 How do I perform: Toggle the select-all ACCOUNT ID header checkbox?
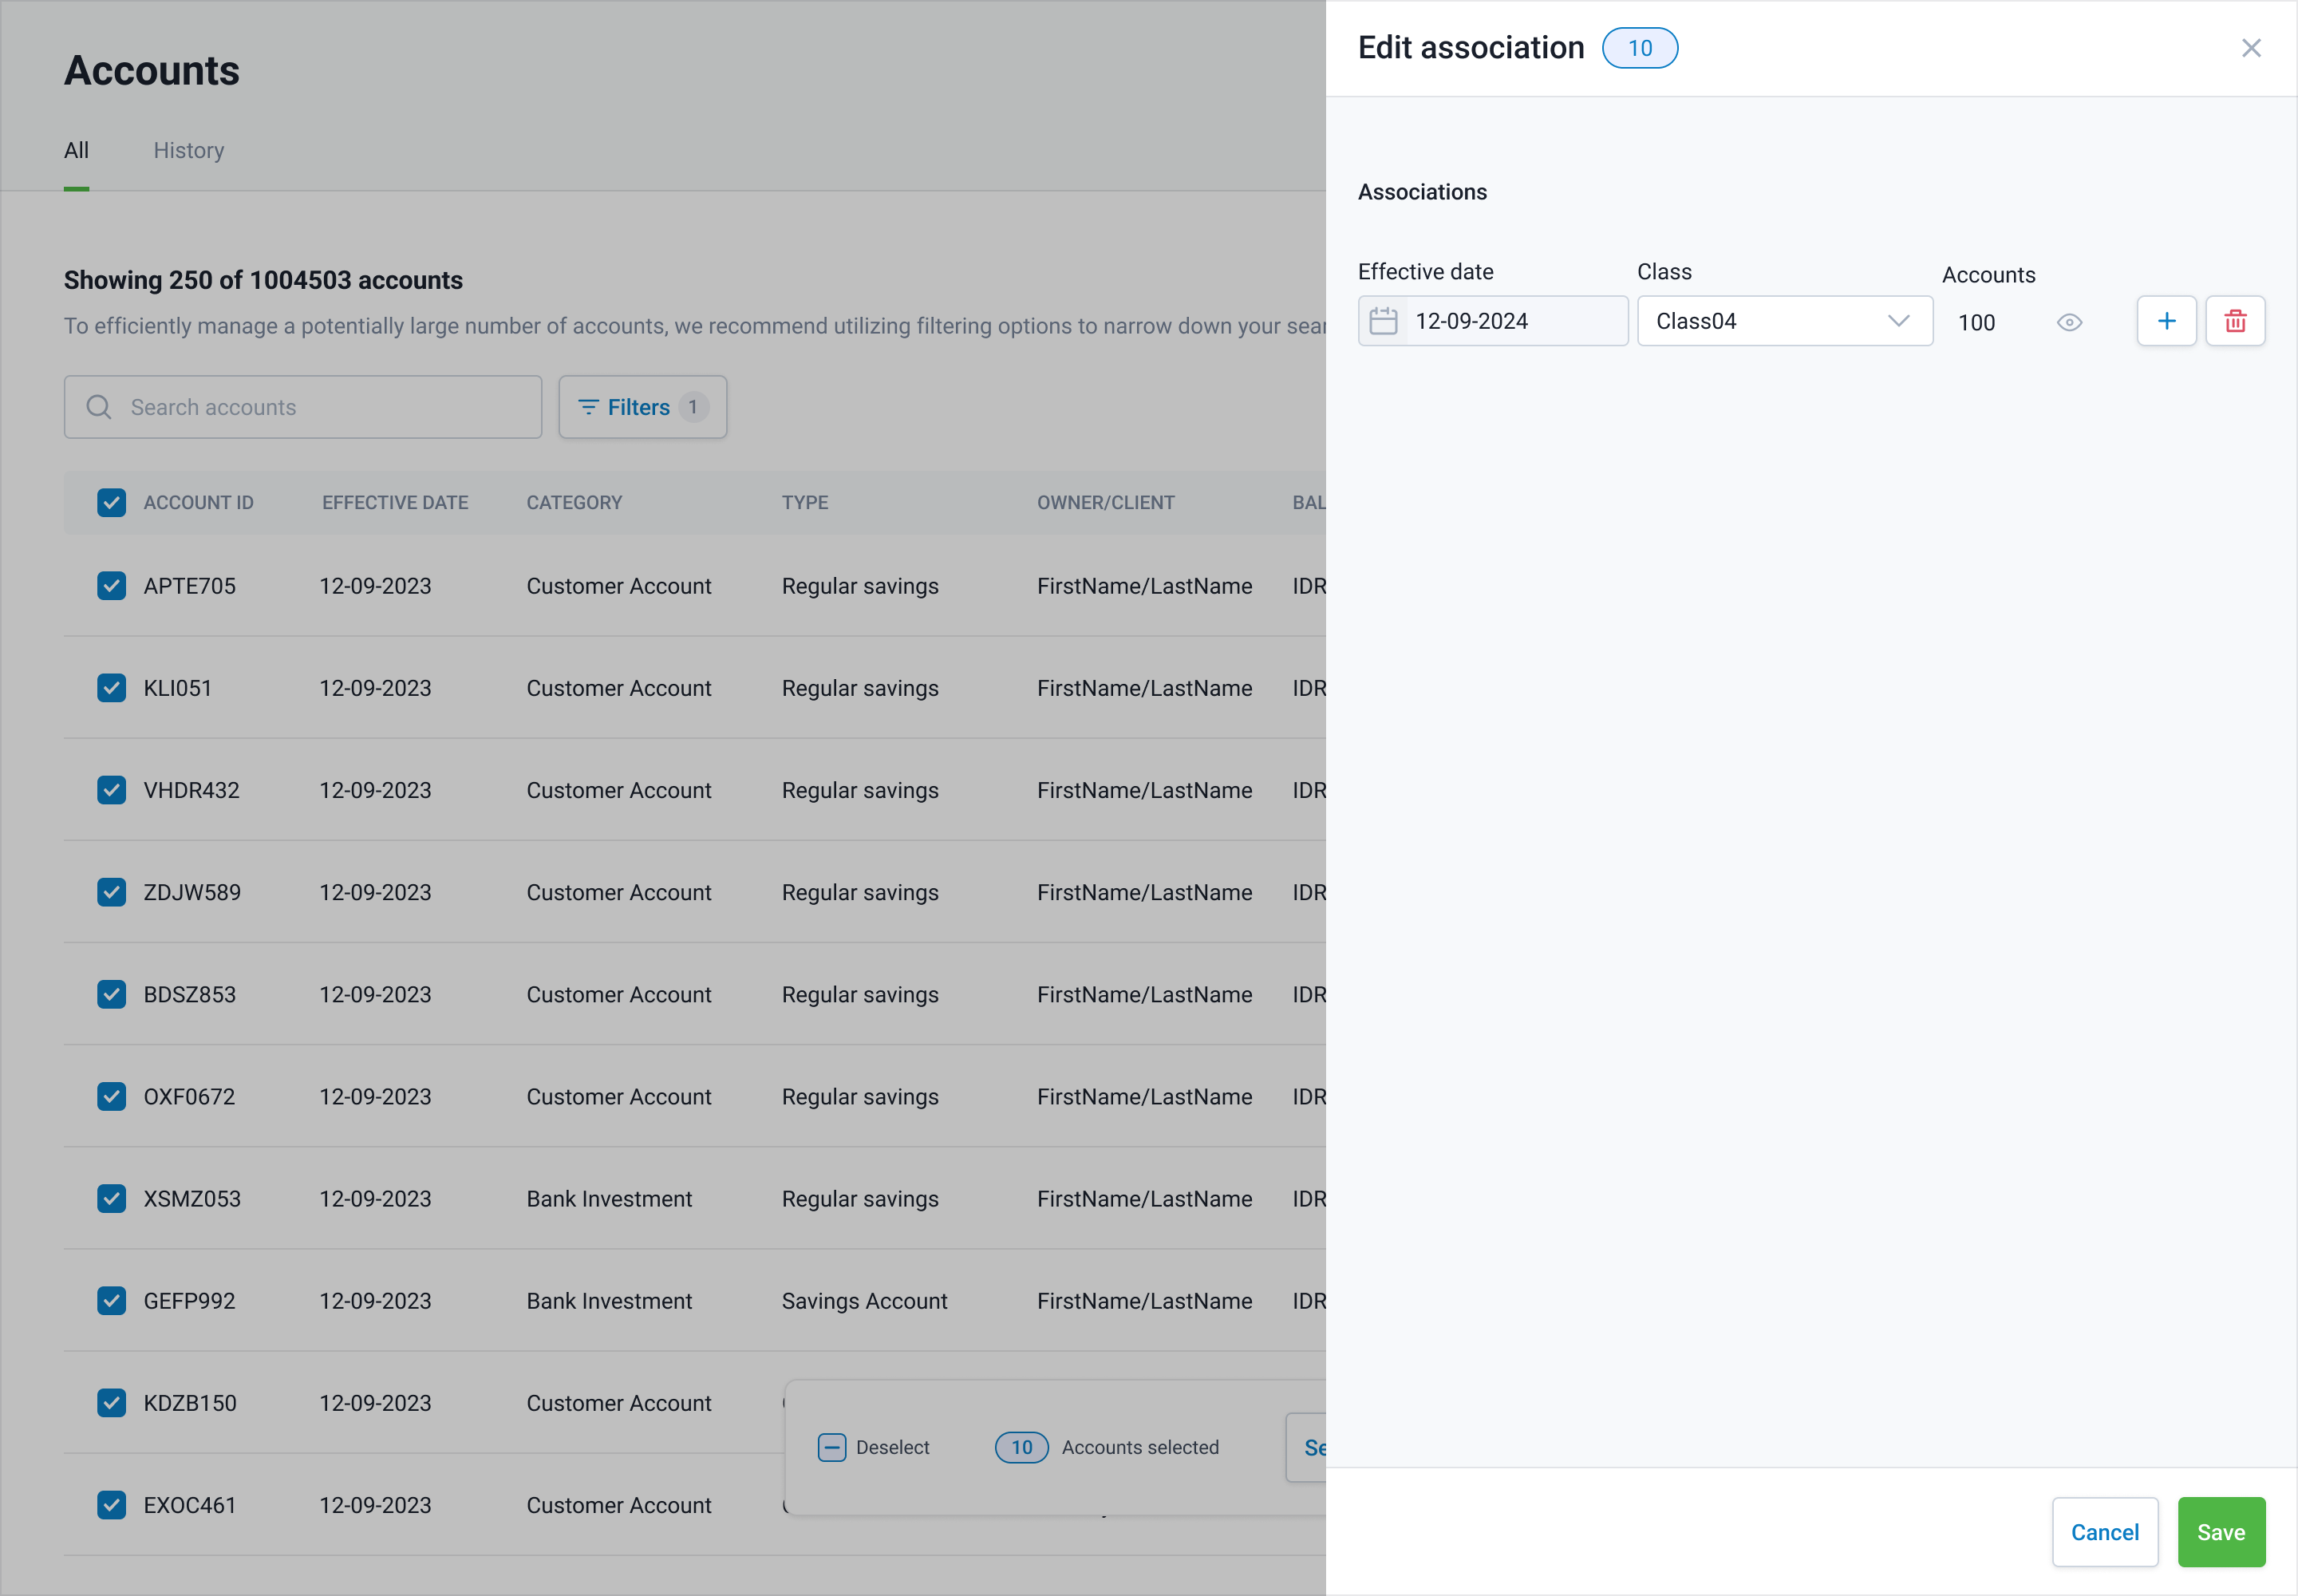click(111, 503)
